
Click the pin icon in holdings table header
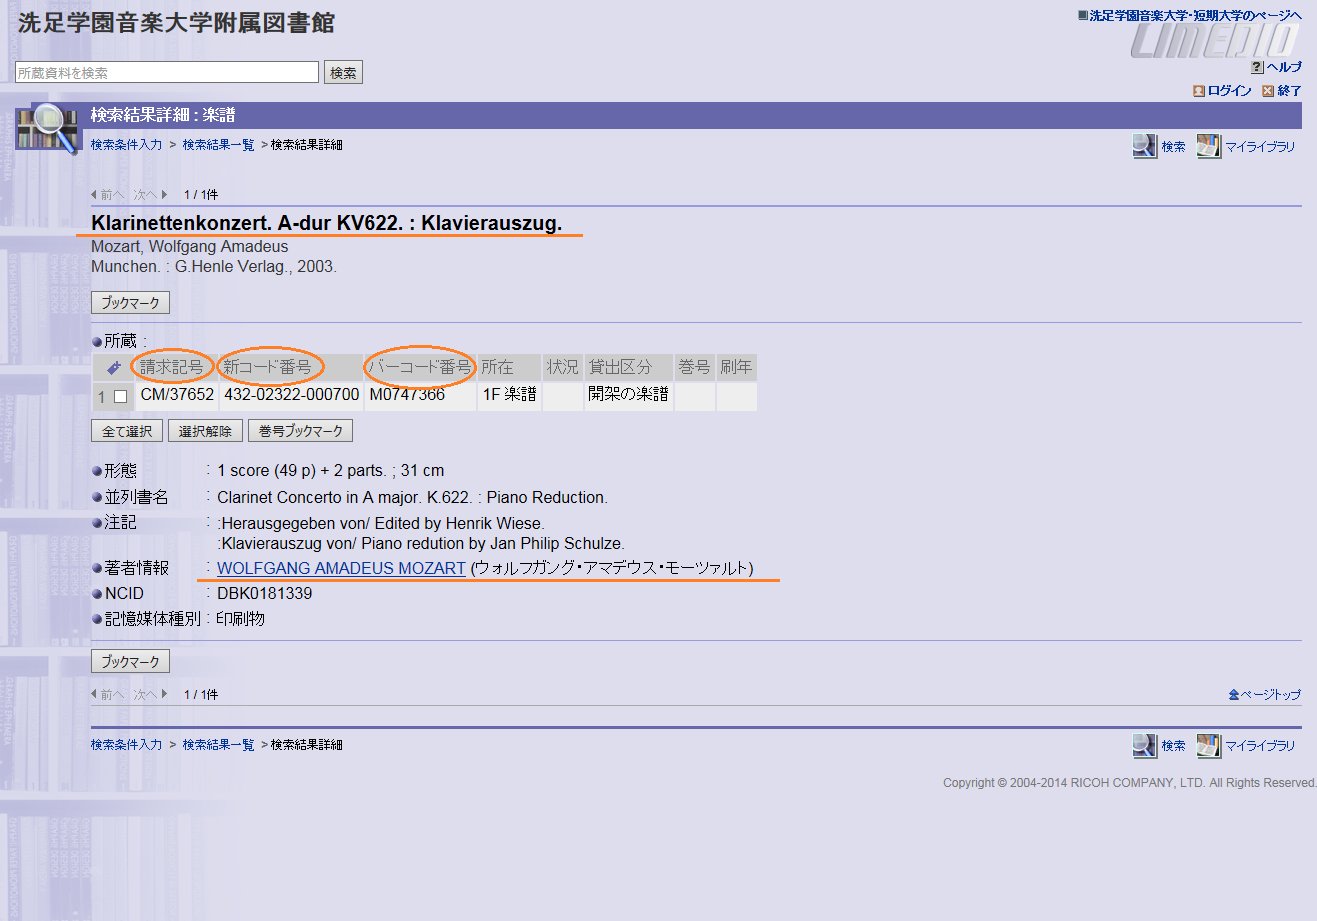(114, 368)
